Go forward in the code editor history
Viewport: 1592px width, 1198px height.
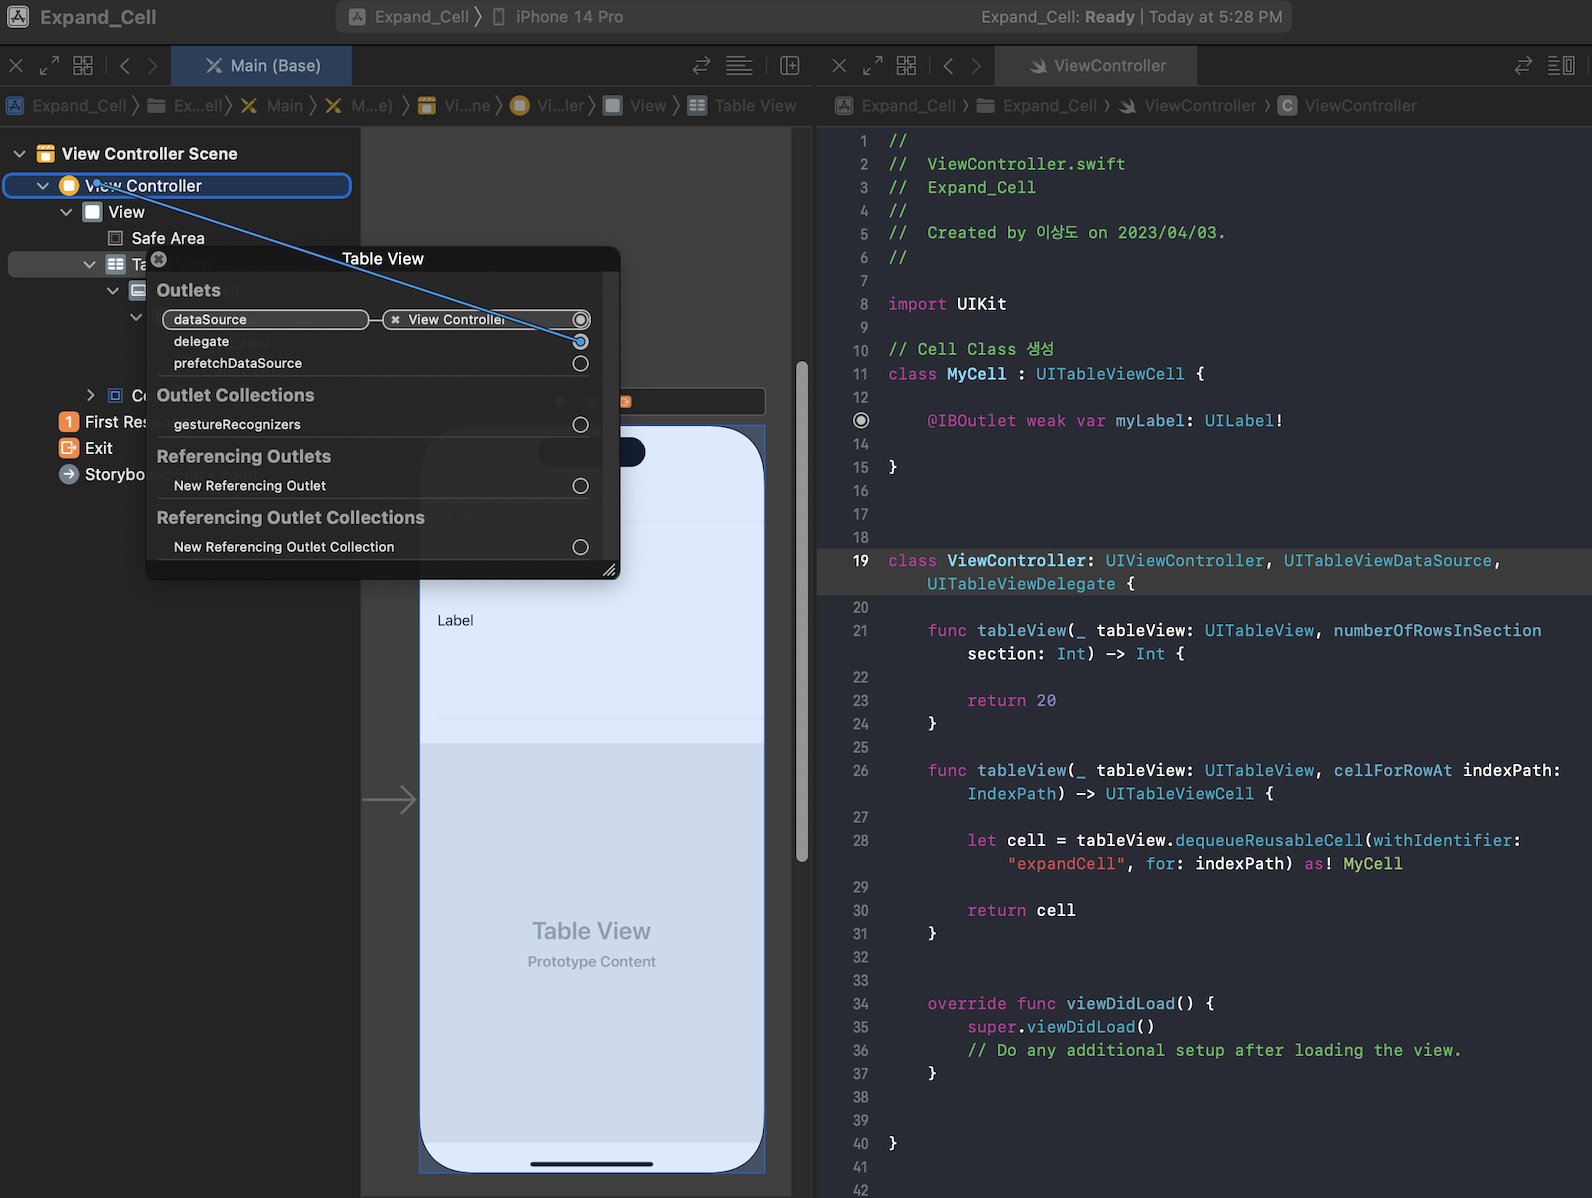(976, 66)
